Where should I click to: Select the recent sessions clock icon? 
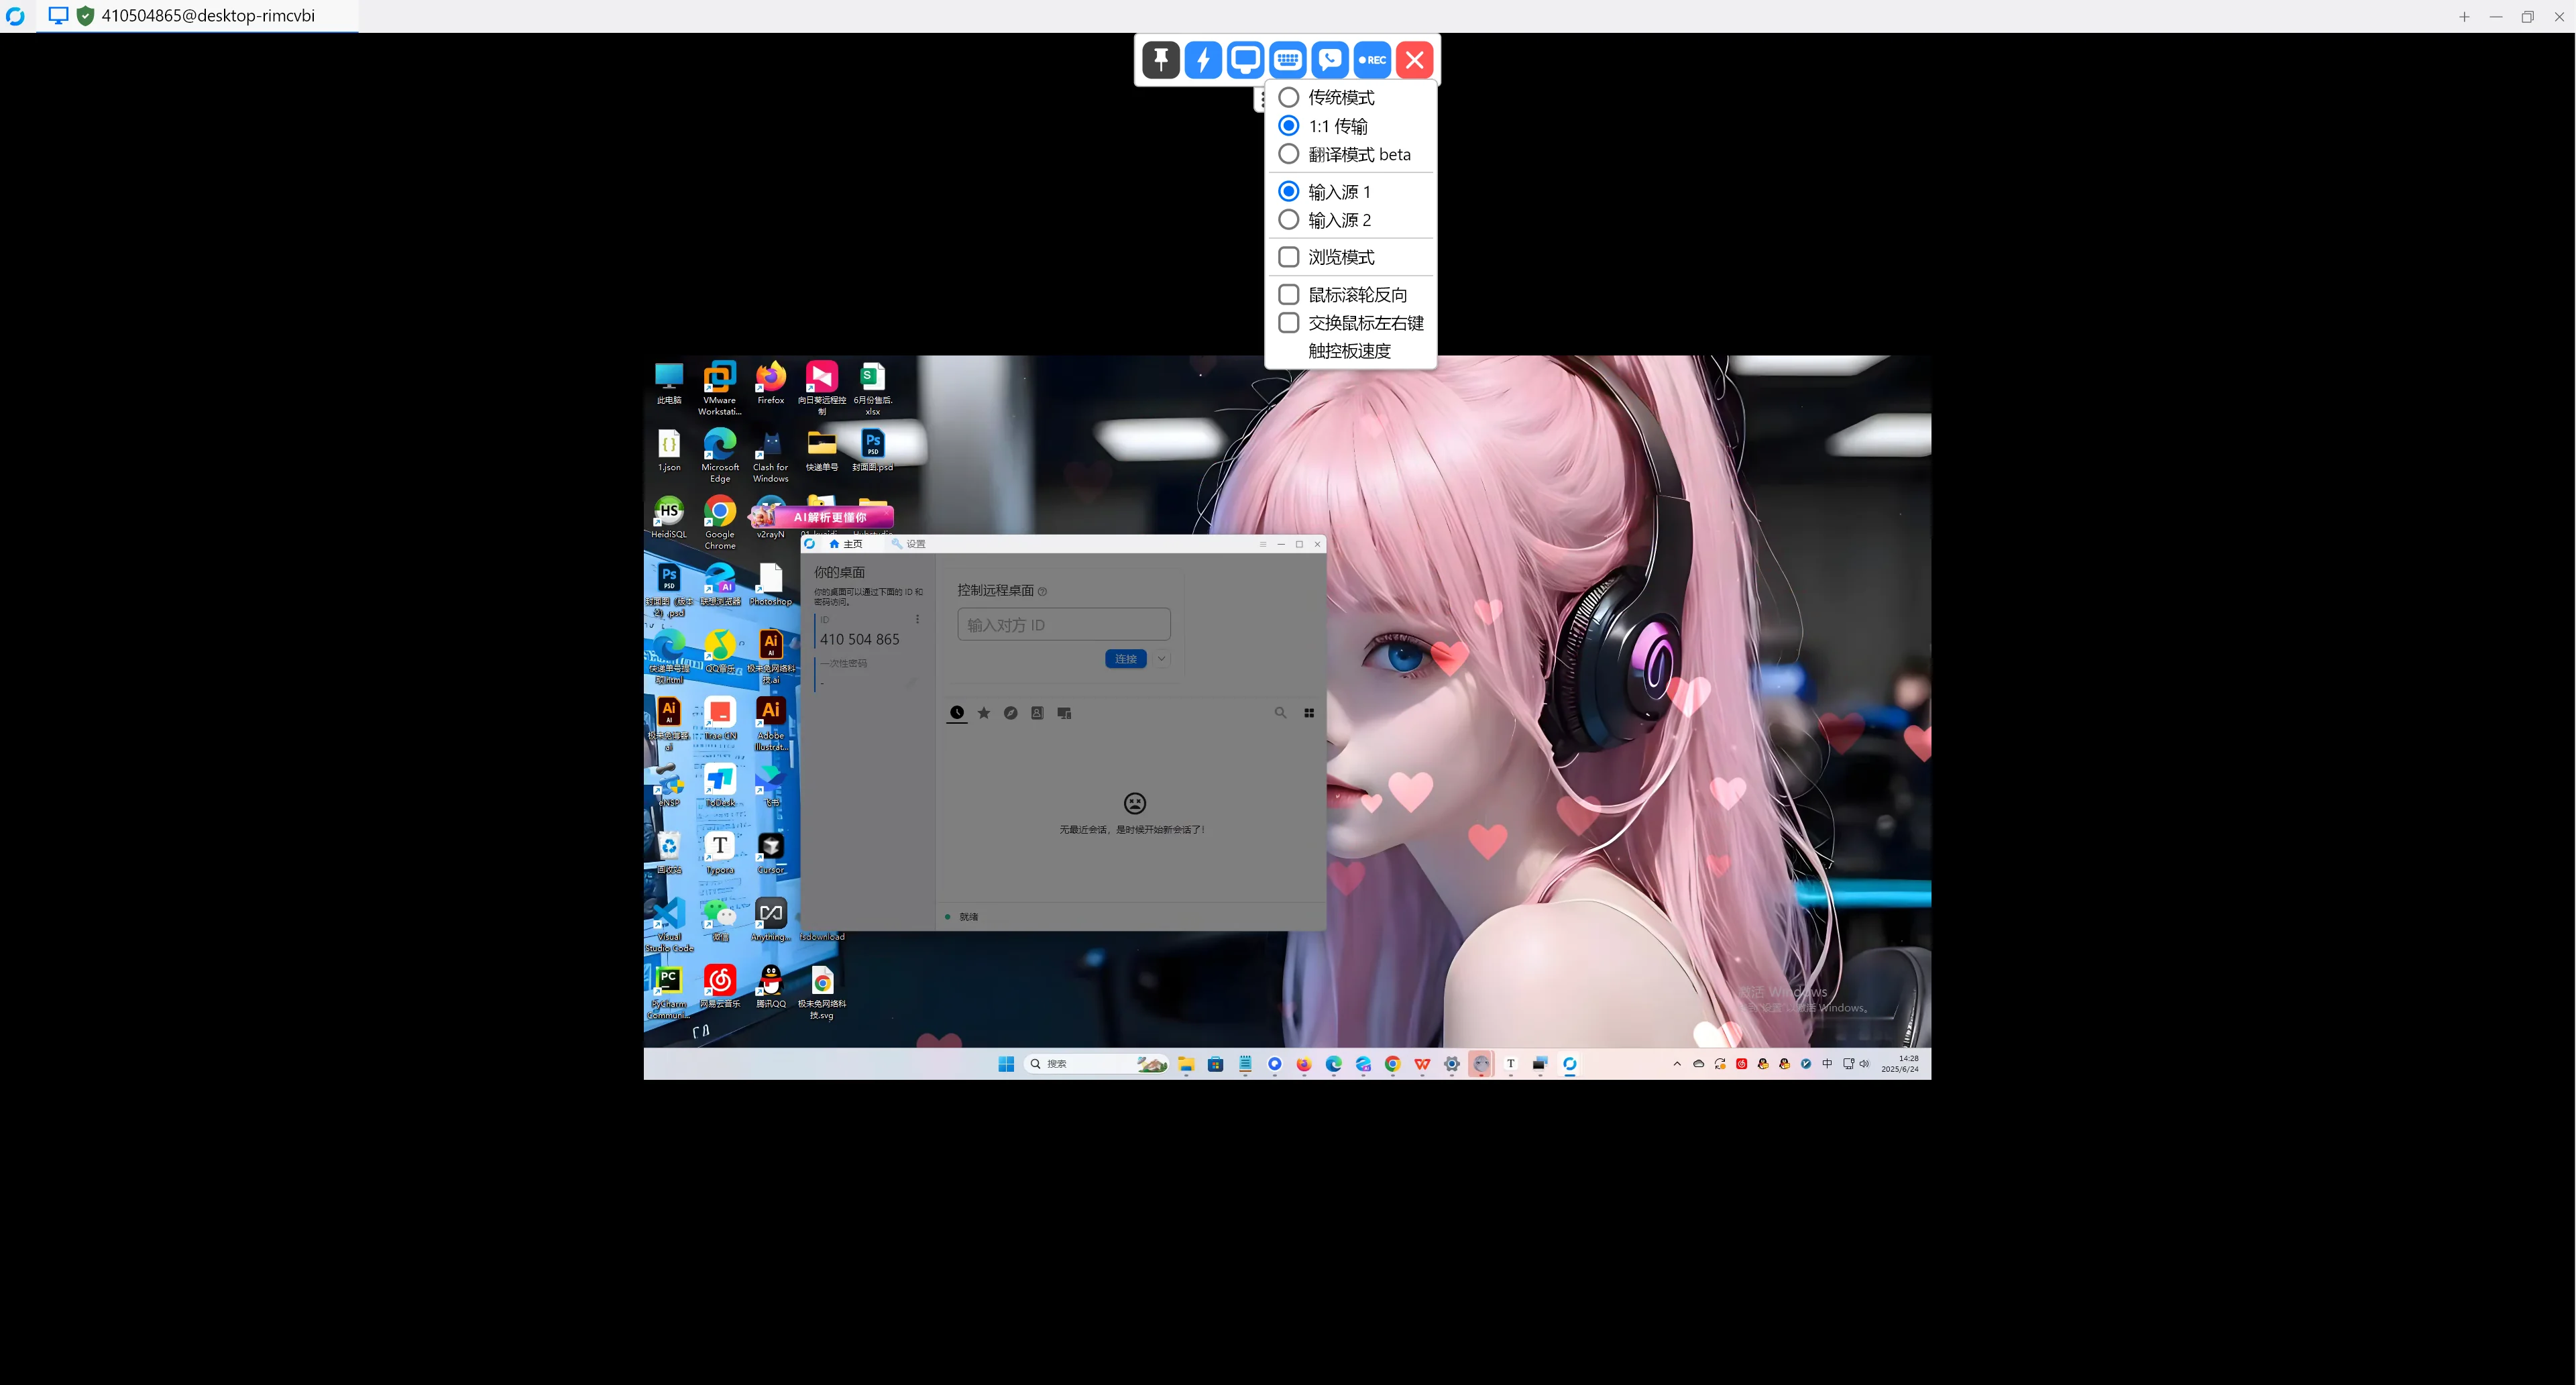pyautogui.click(x=957, y=713)
